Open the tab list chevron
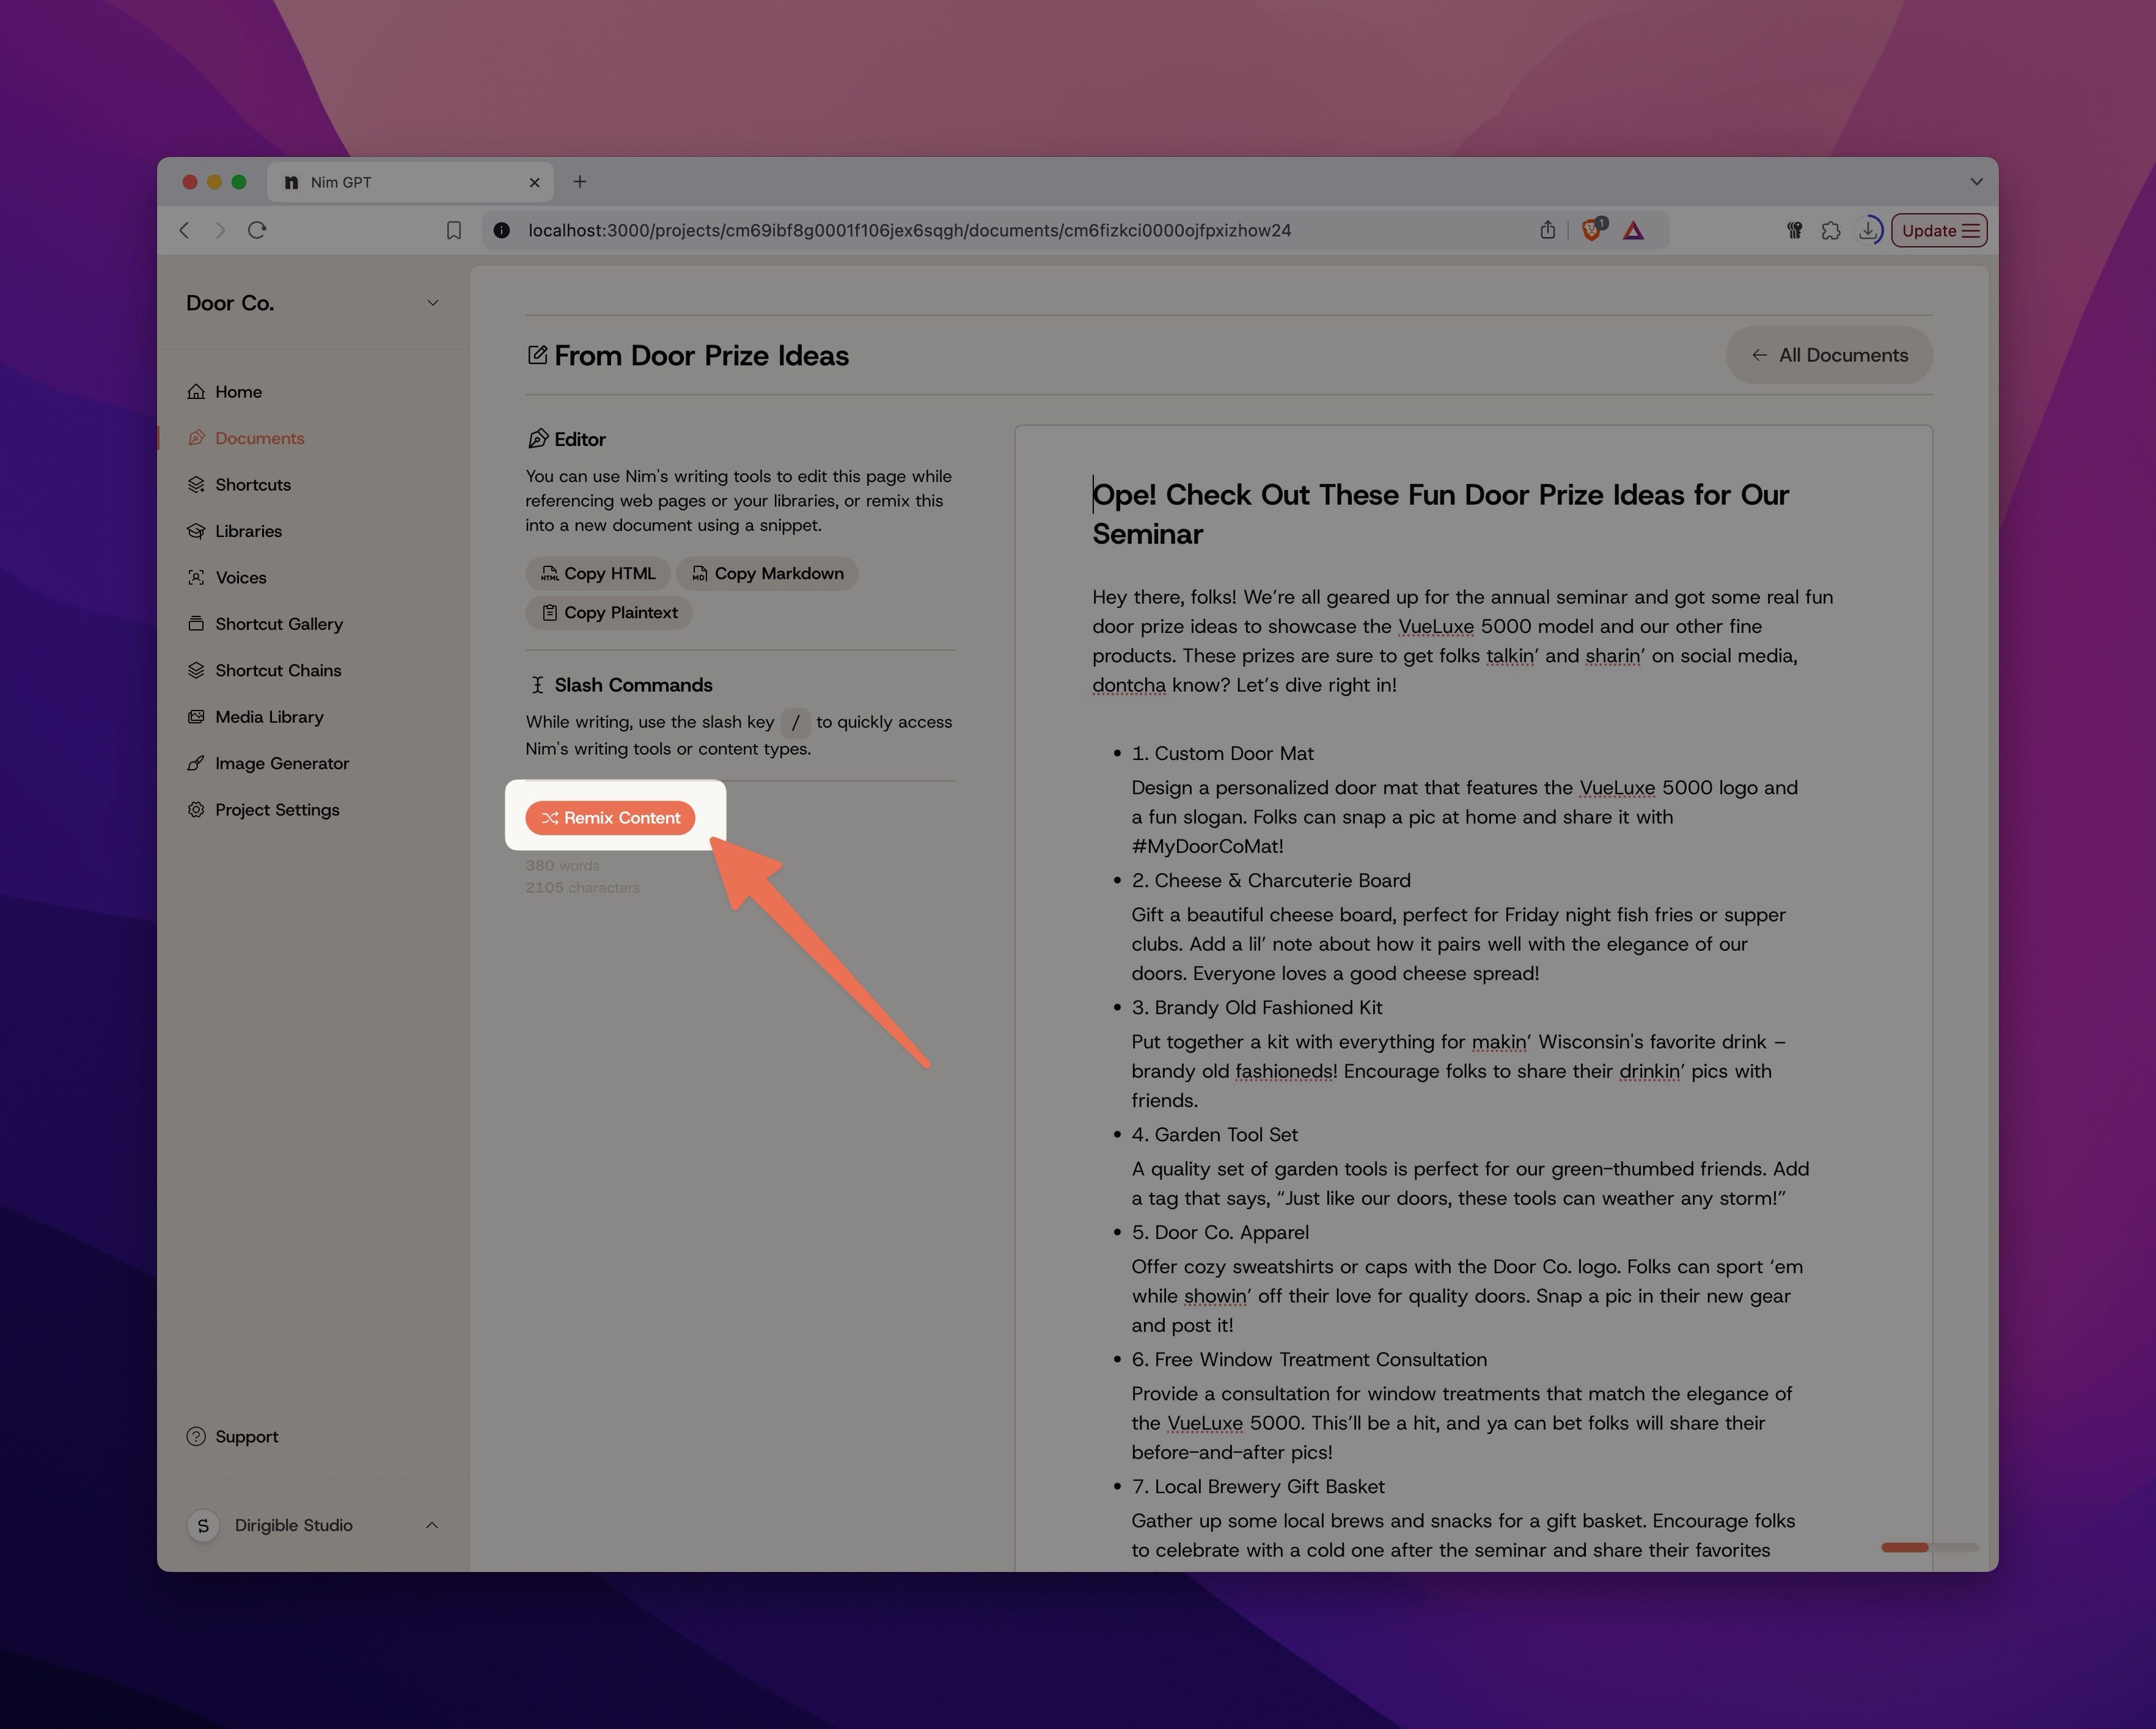 click(1976, 182)
